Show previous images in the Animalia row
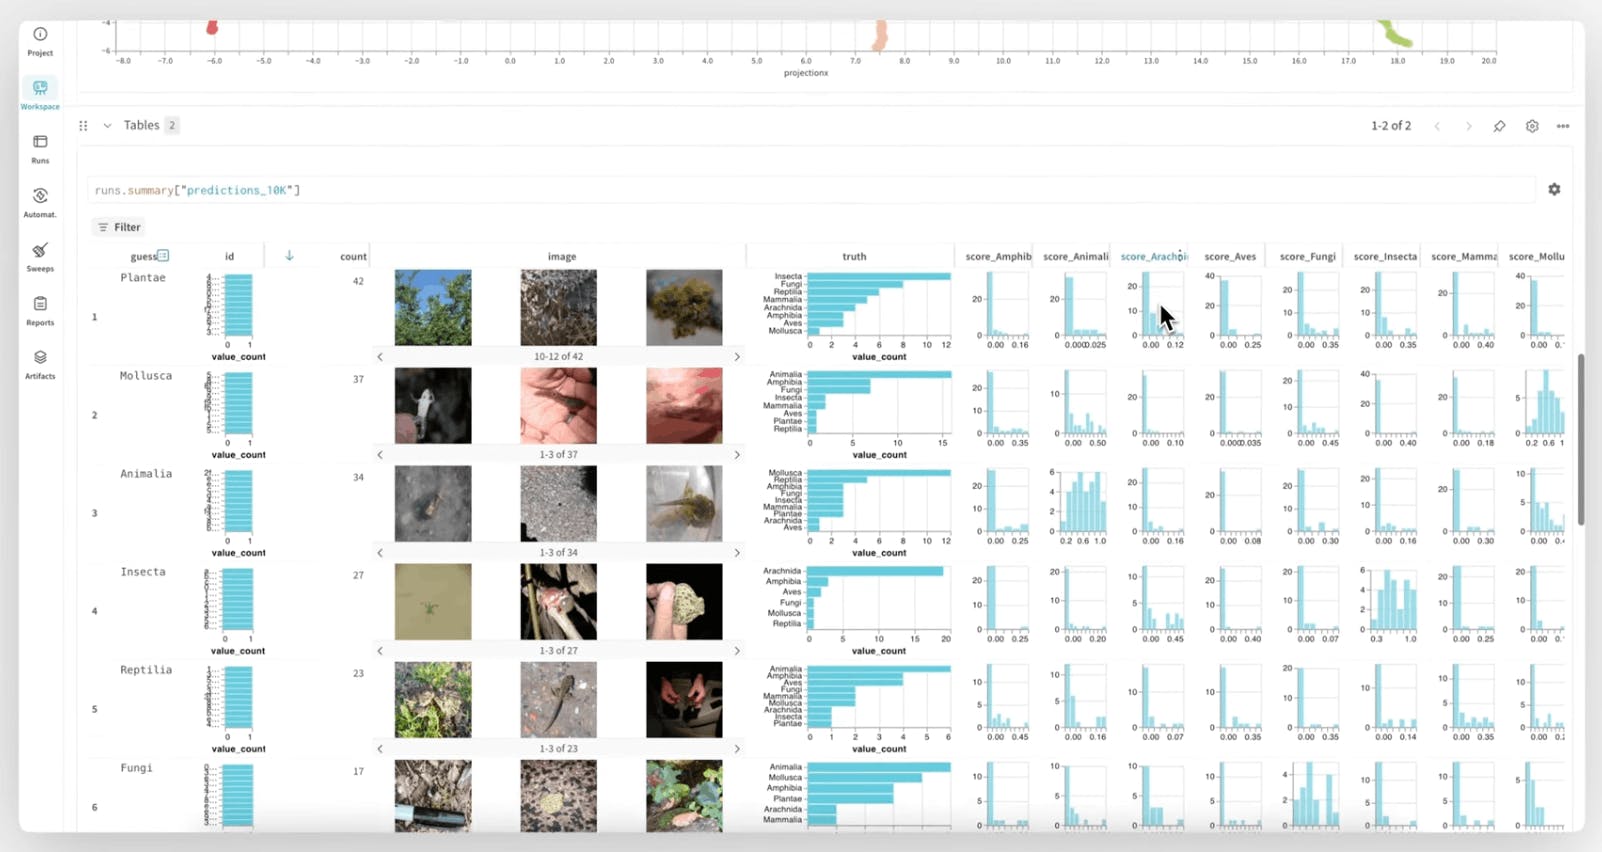1602x852 pixels. click(380, 553)
